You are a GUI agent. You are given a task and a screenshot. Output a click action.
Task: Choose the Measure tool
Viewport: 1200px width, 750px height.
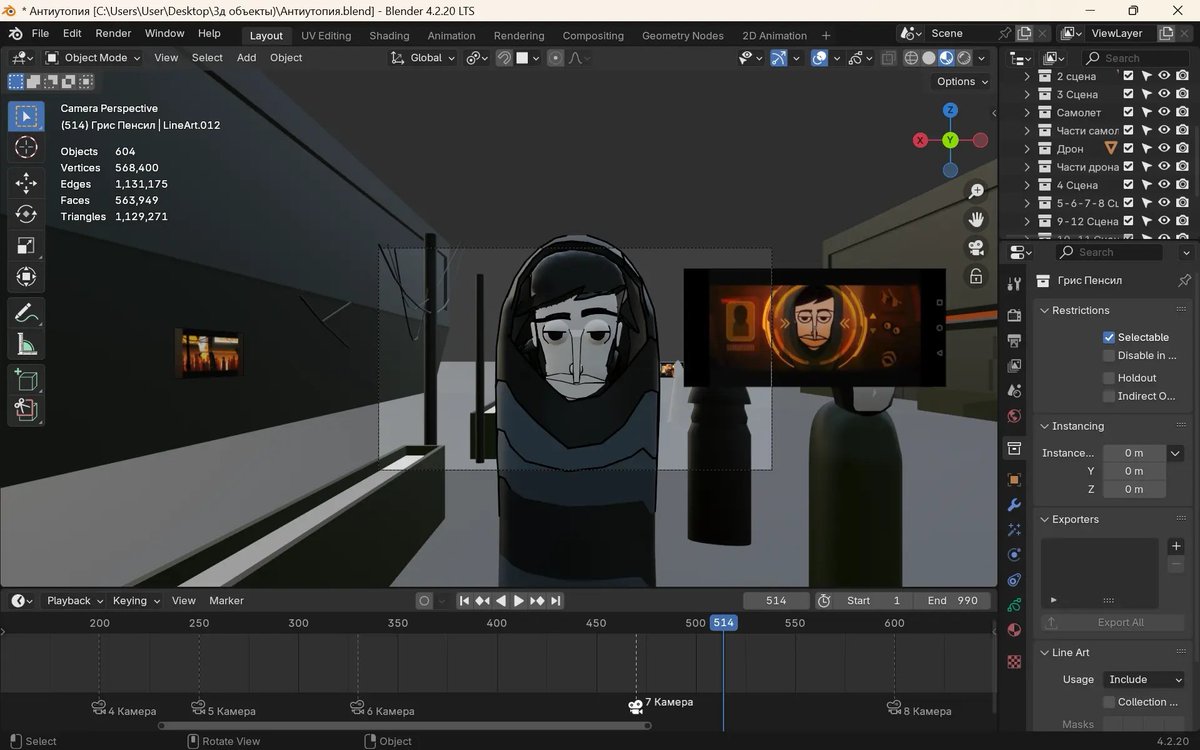tap(26, 345)
